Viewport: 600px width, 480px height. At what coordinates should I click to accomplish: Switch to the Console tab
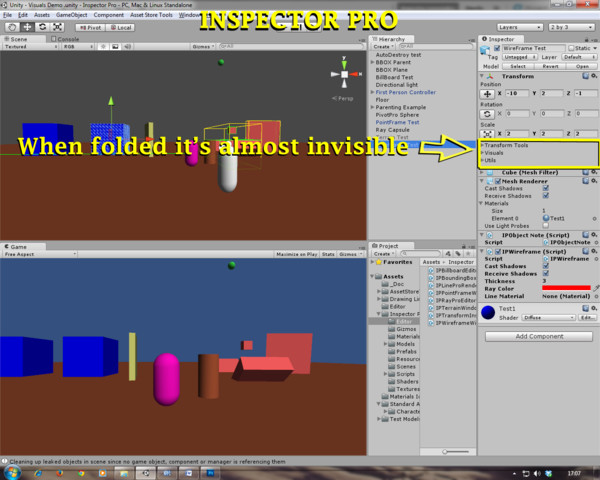pos(65,39)
